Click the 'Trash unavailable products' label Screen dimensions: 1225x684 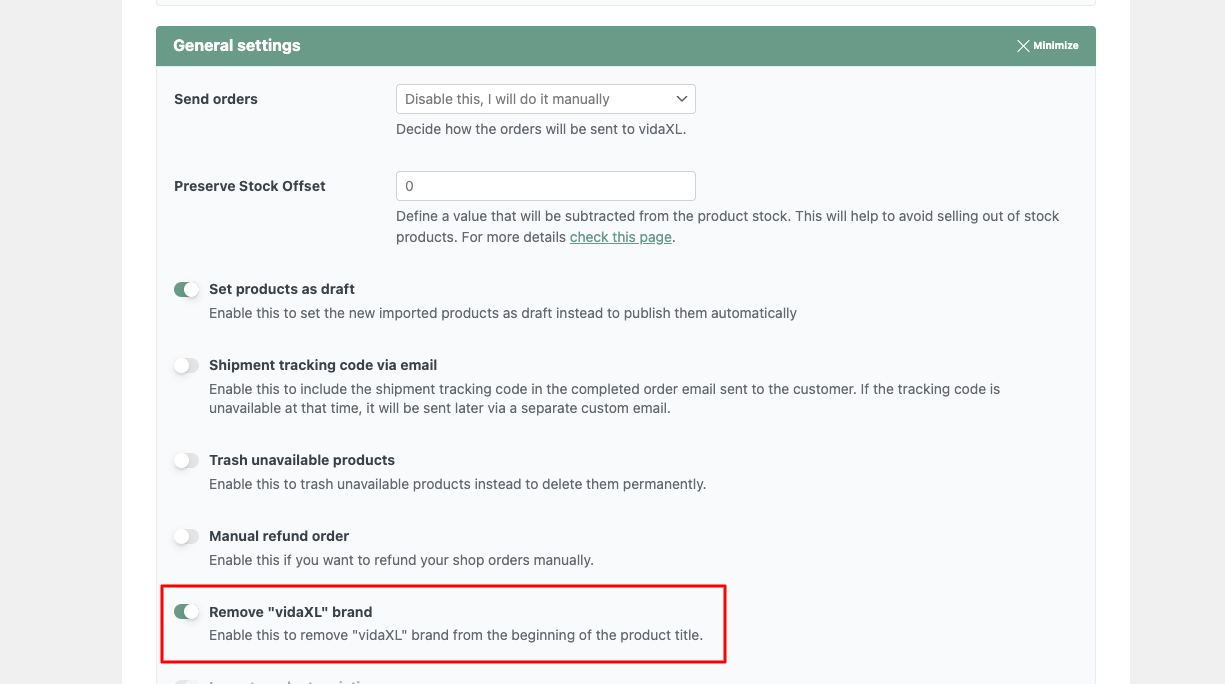click(302, 460)
